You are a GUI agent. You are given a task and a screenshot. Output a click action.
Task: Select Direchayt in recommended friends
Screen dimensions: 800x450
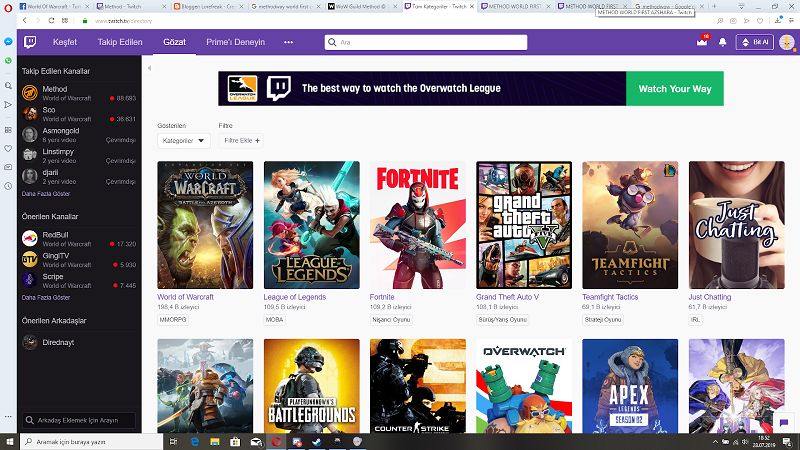point(79,342)
